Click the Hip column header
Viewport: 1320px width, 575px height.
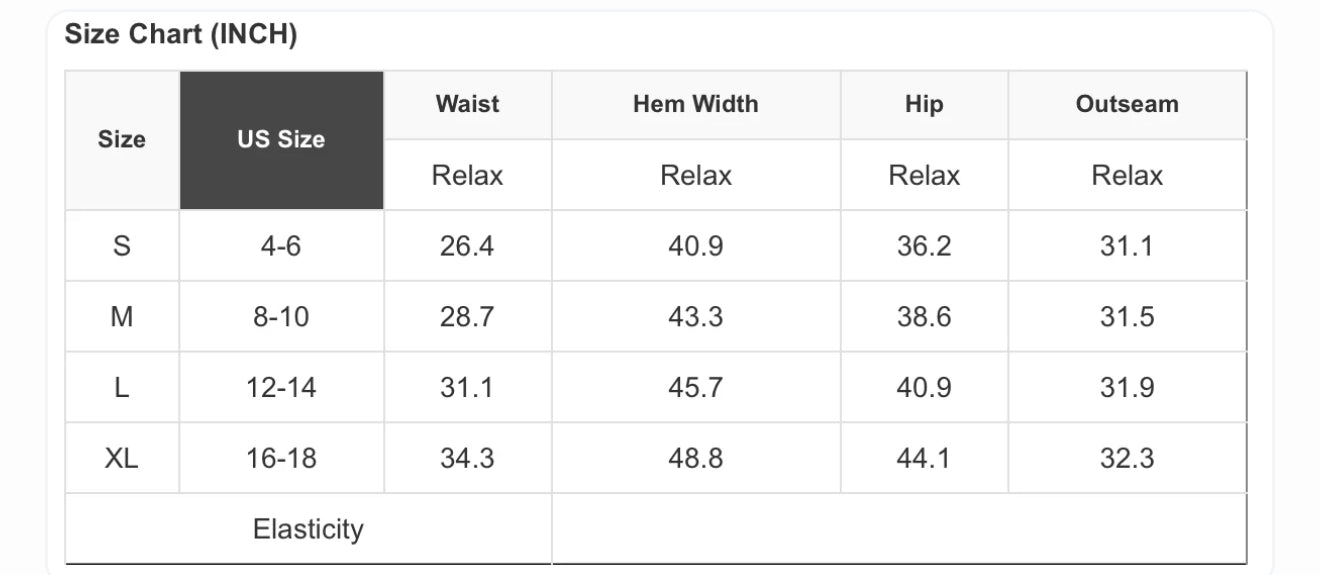point(923,104)
